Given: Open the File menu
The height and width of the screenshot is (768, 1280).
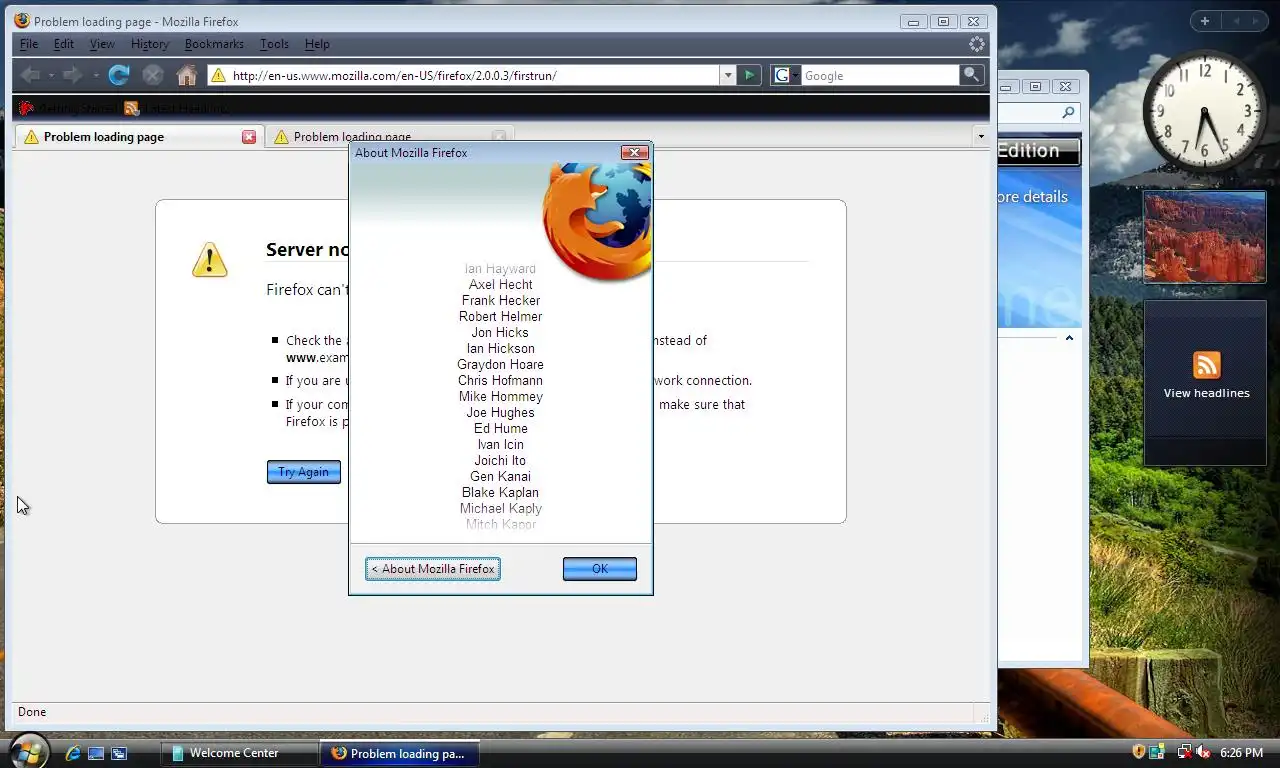Looking at the screenshot, I should click(29, 44).
